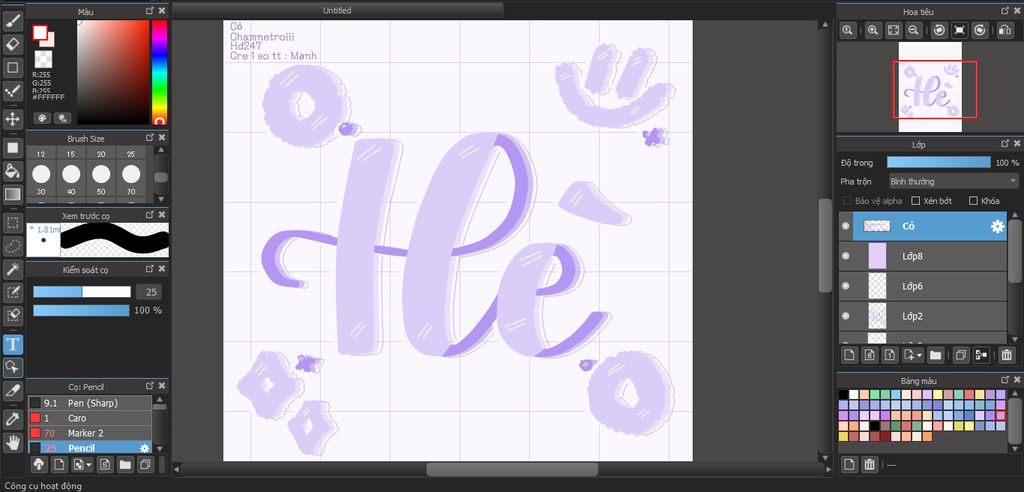
Task: Open the Pha trộn blend mode dropdown
Action: (x=953, y=181)
